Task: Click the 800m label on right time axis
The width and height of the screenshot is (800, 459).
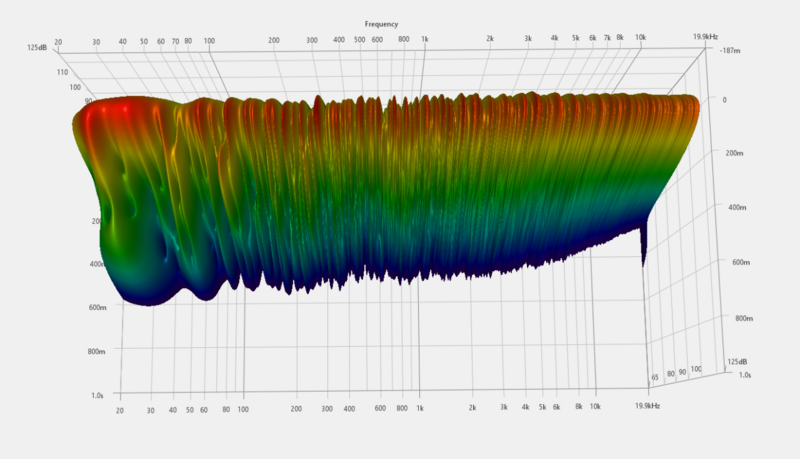Action: pos(744,318)
